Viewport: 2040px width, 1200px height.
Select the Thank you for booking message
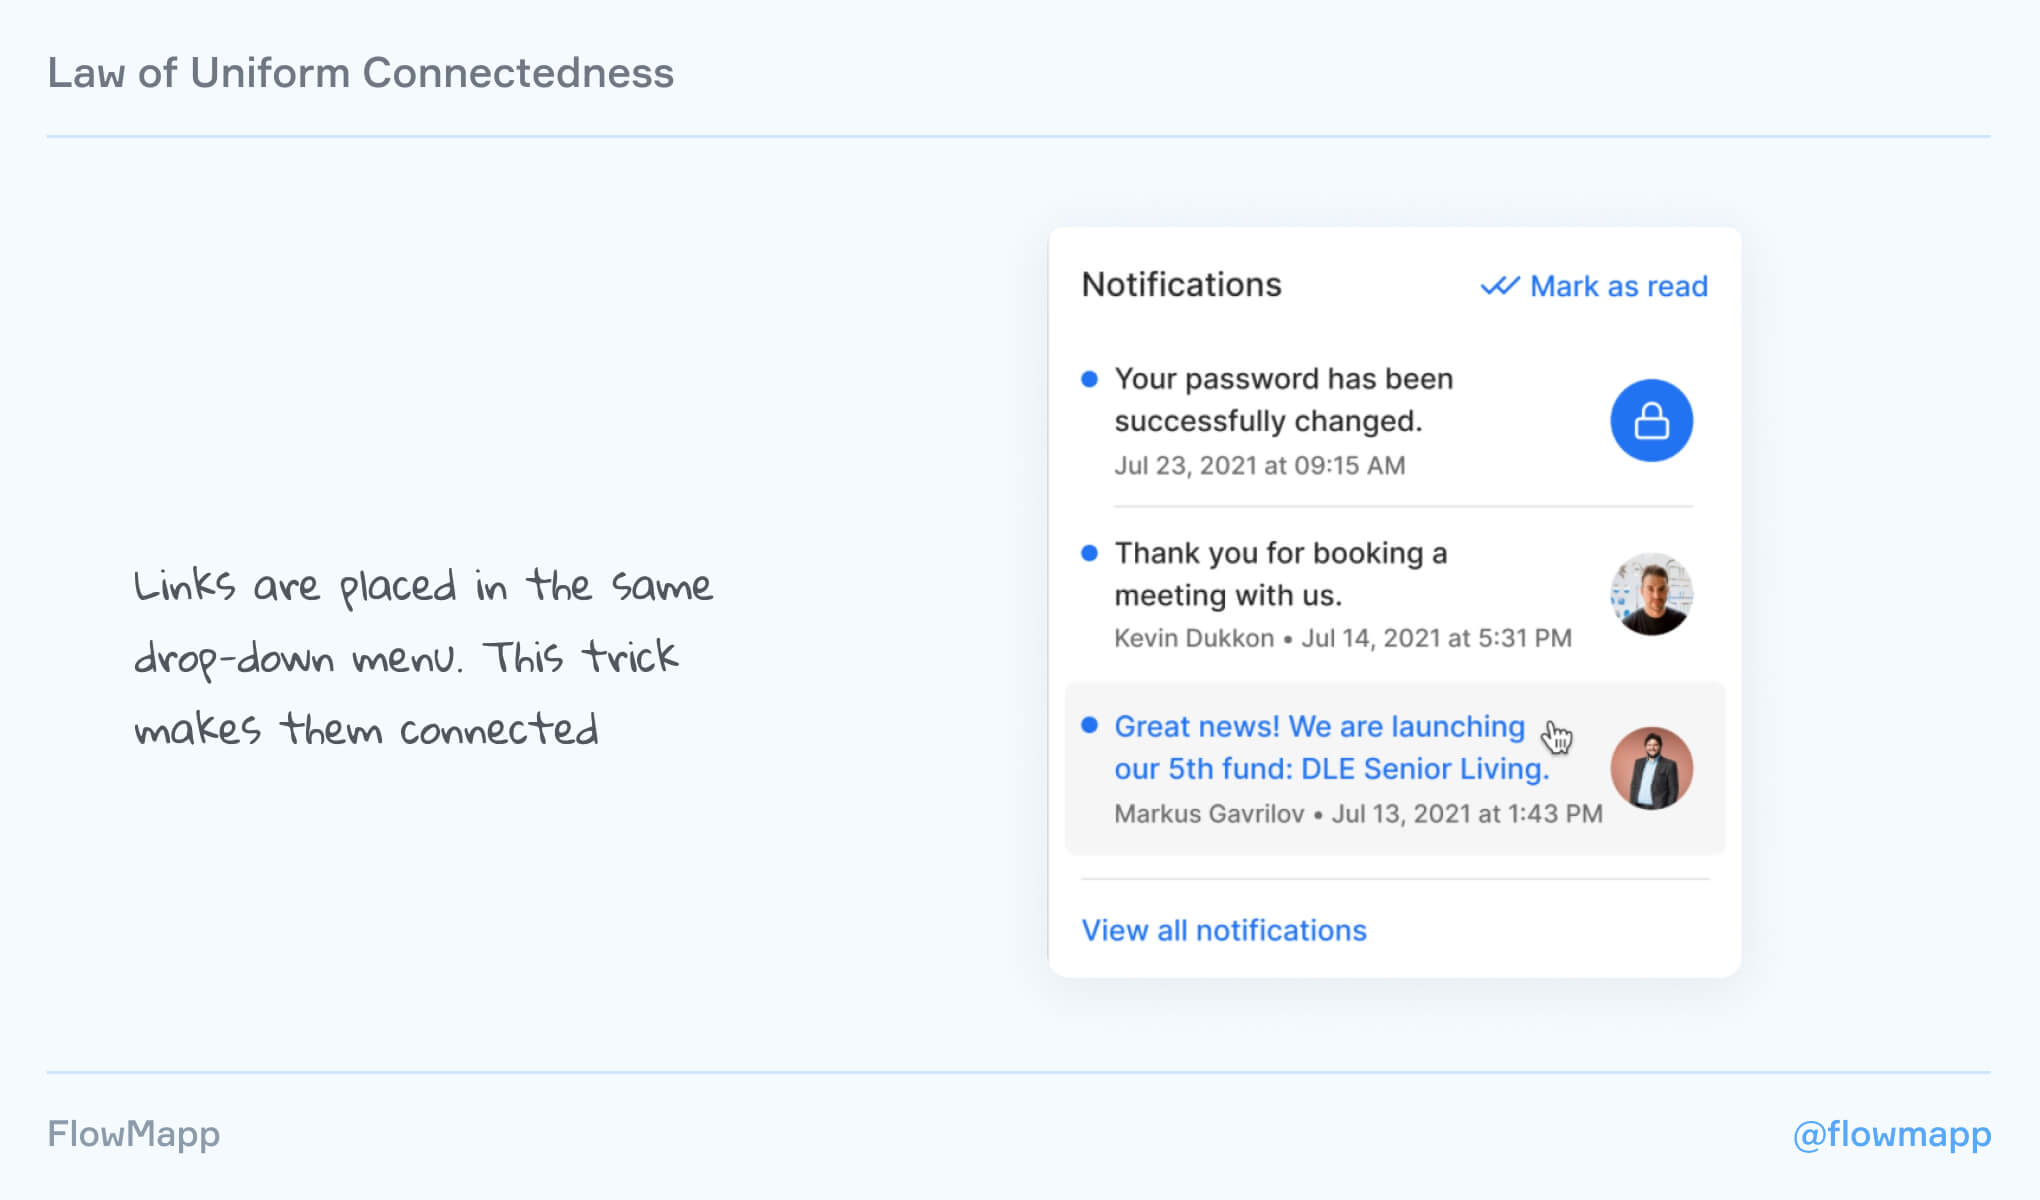click(x=1280, y=574)
